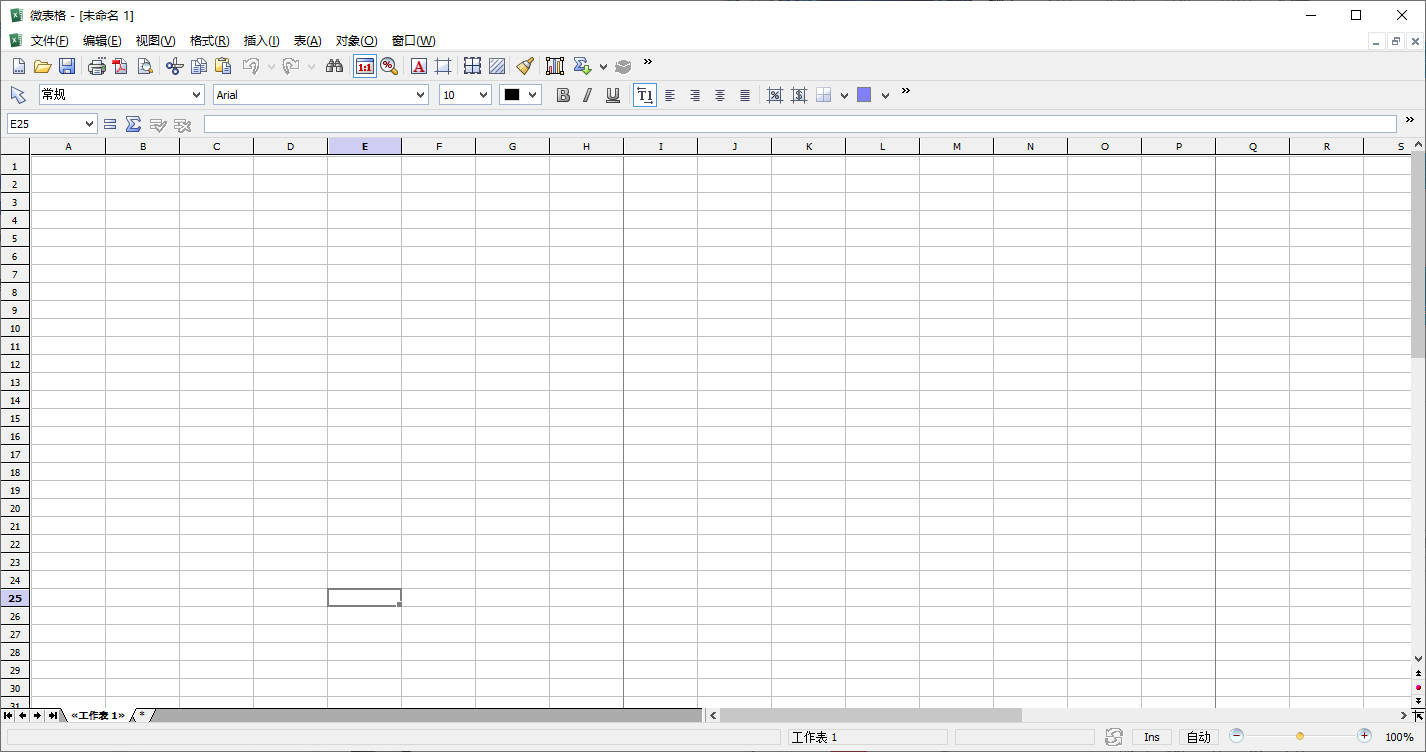Screen dimensions: 1426x752
Task: Click the zoom in plus button
Action: click(x=1364, y=736)
